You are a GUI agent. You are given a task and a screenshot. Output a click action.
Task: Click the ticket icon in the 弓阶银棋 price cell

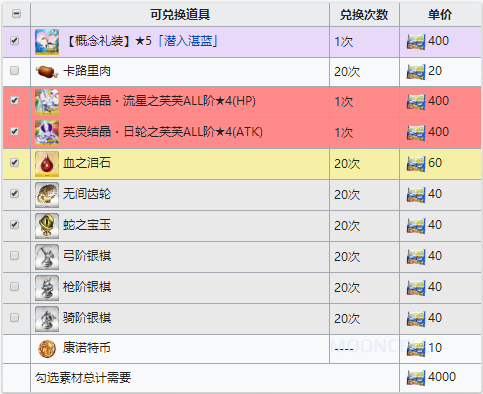(x=416, y=257)
